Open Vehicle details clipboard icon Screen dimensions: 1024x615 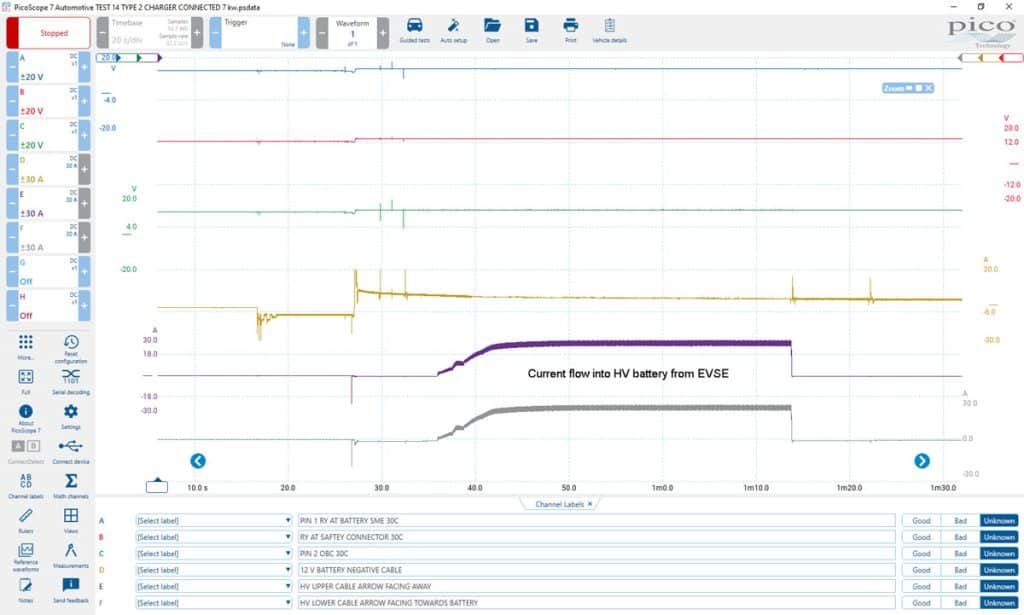coord(609,30)
